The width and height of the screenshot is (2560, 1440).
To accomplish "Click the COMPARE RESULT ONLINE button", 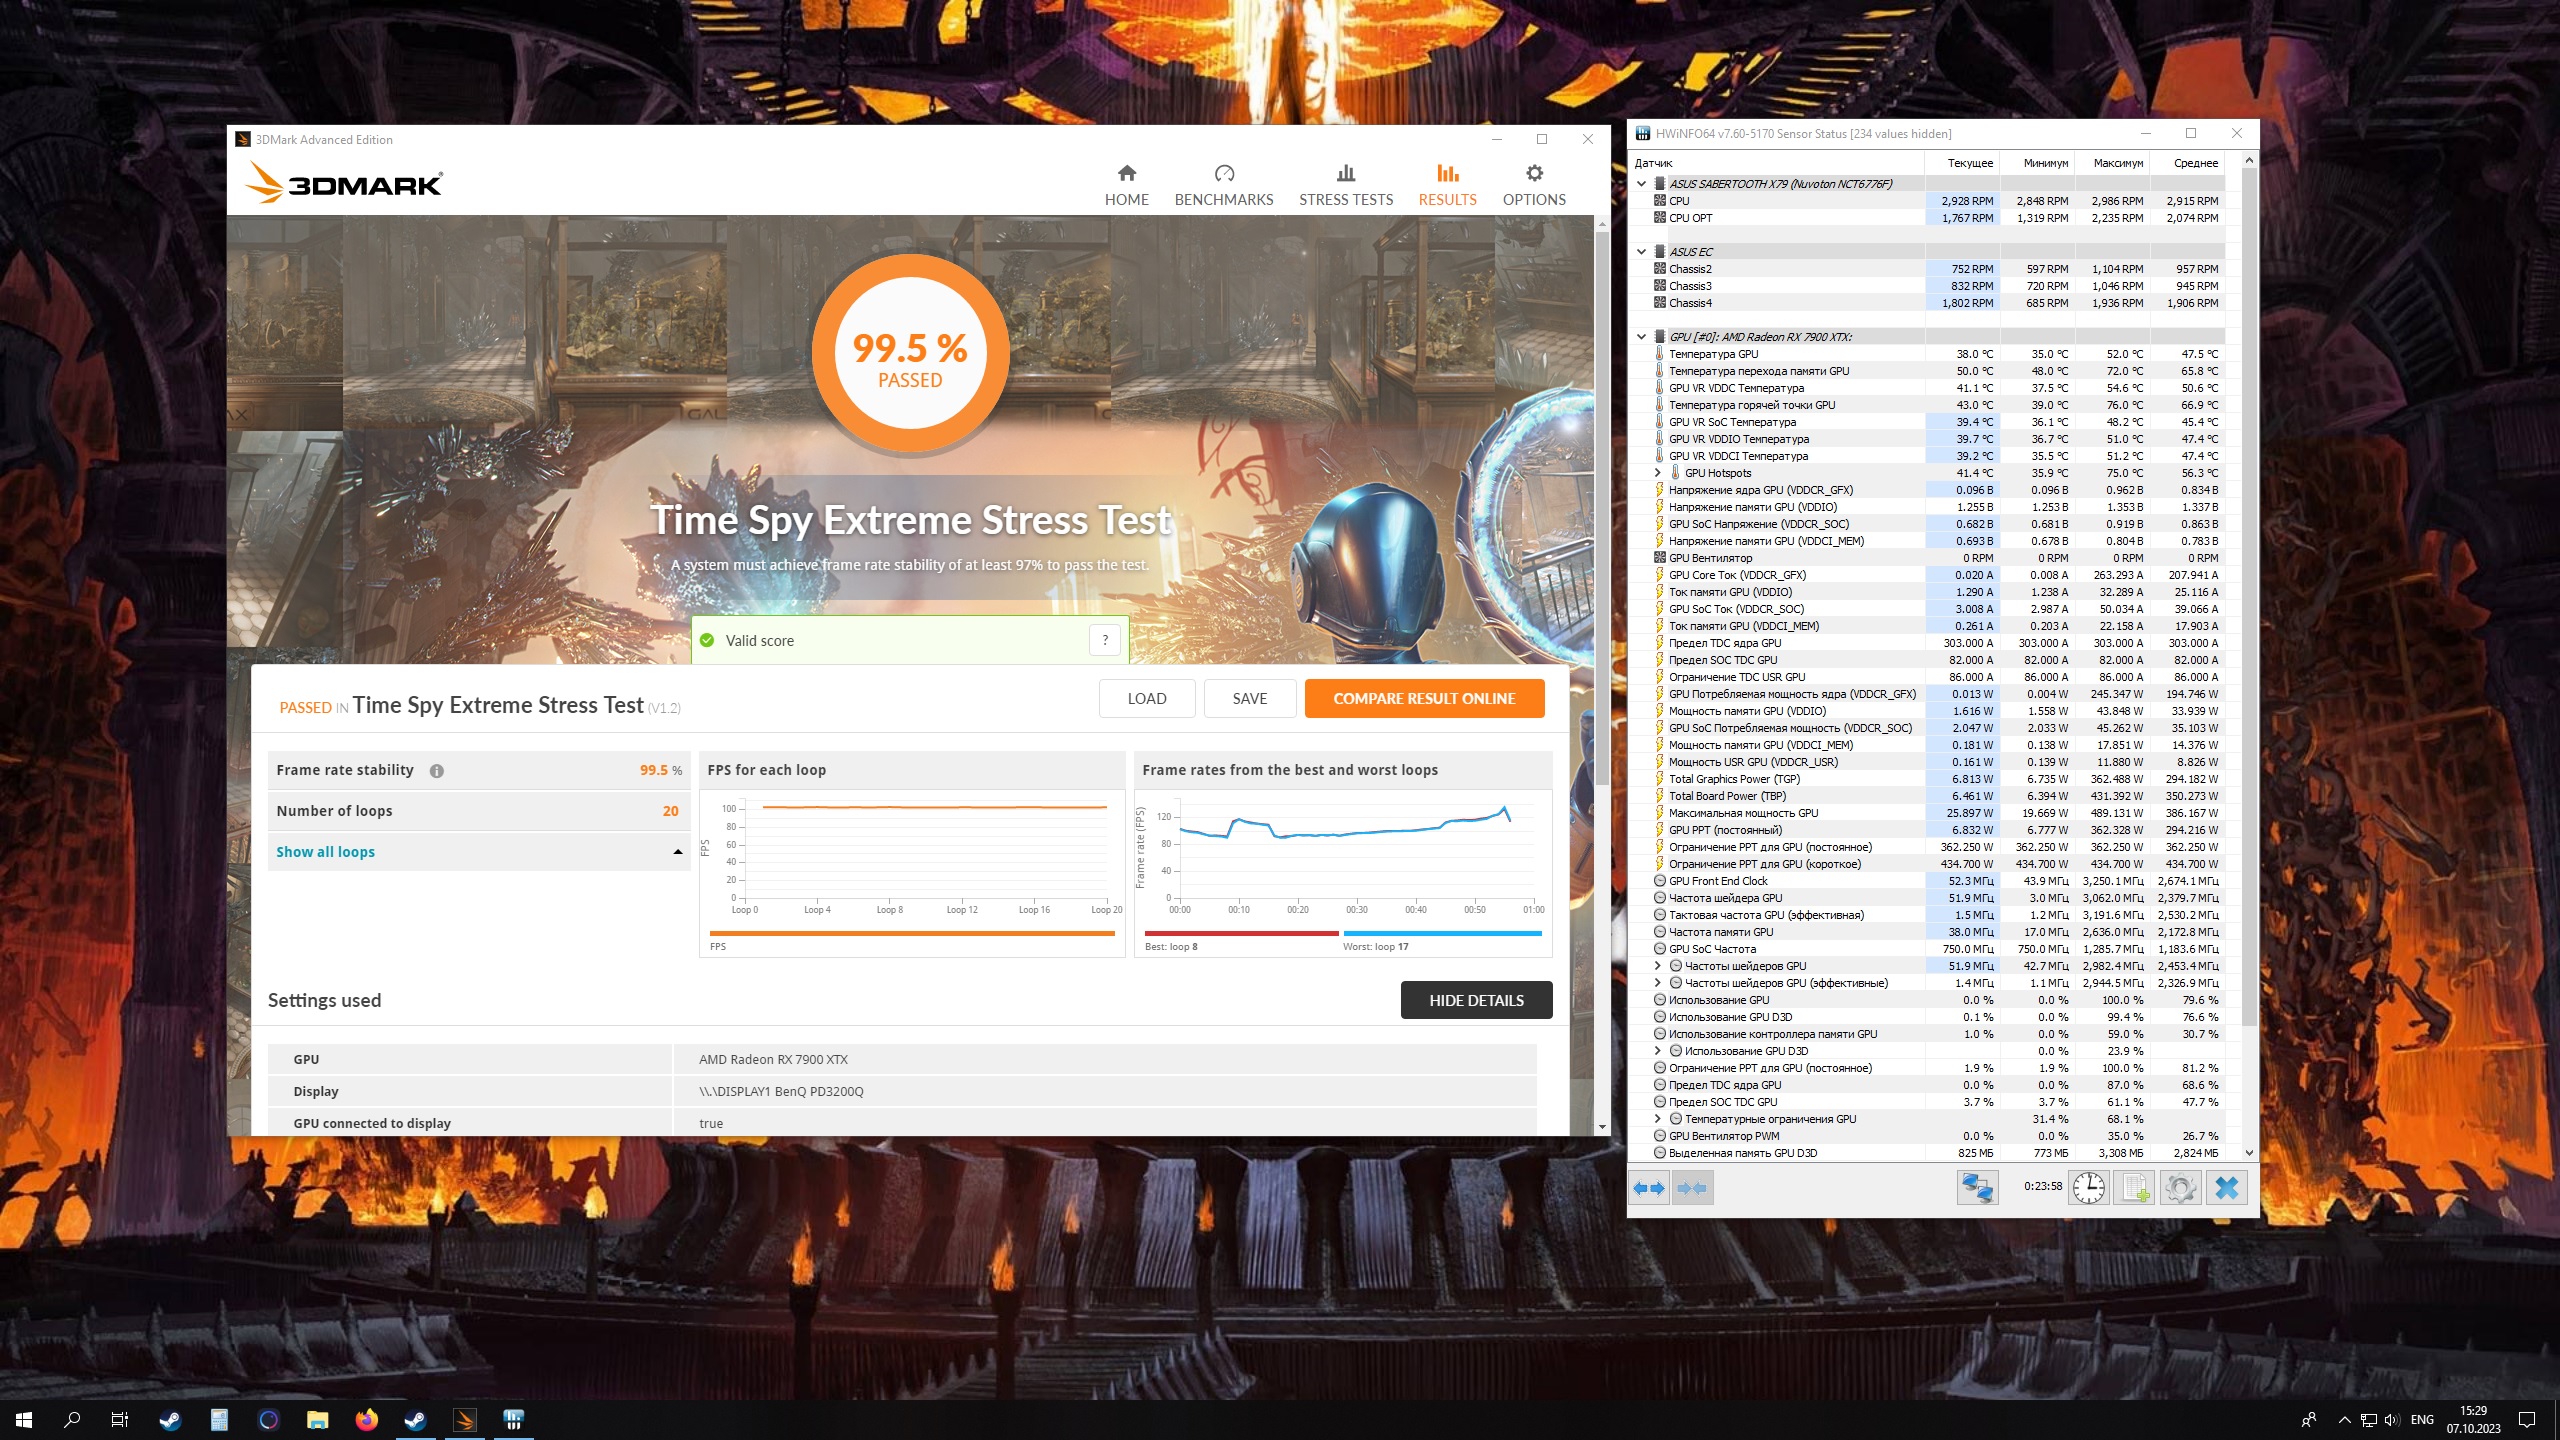I will (x=1424, y=699).
